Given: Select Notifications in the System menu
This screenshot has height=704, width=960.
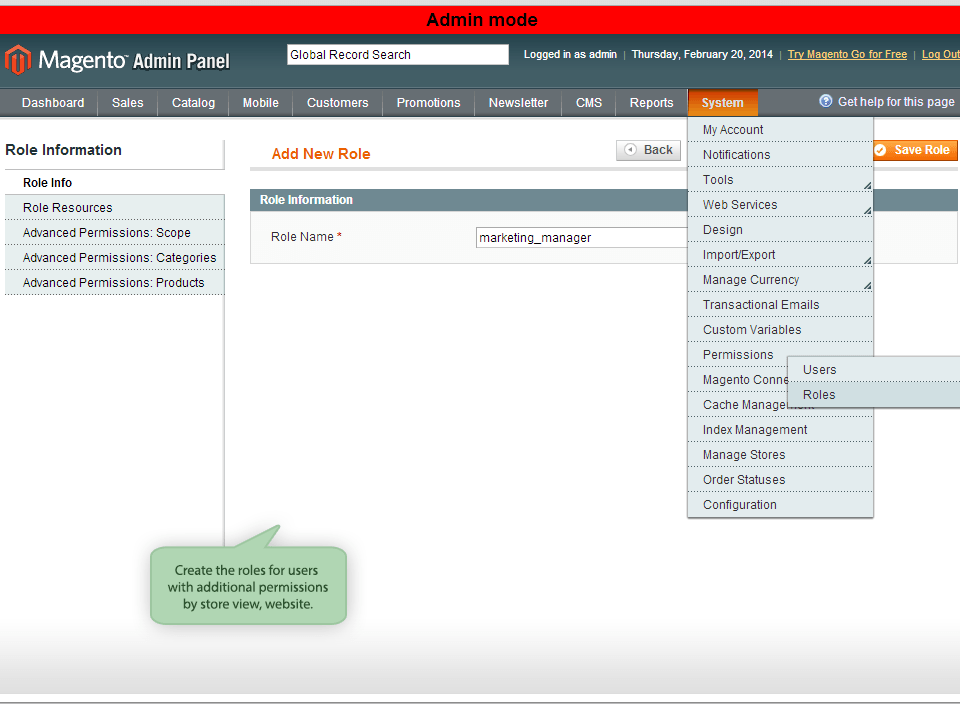Looking at the screenshot, I should (780, 155).
